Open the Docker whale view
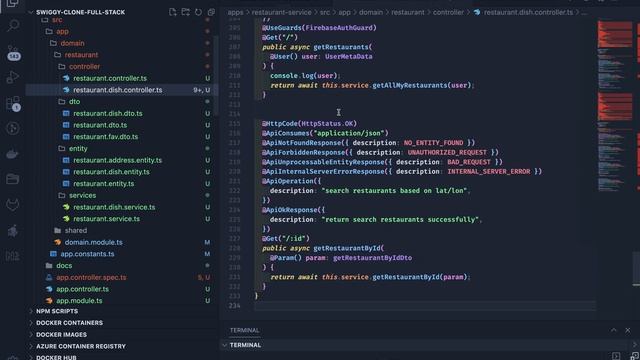Screen dimensions: 640x360 (13, 154)
